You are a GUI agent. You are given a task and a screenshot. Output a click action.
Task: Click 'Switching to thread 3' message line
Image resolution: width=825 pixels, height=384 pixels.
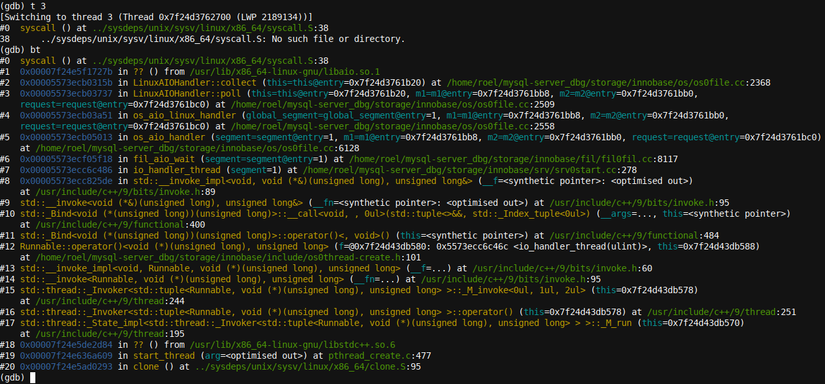(x=156, y=17)
